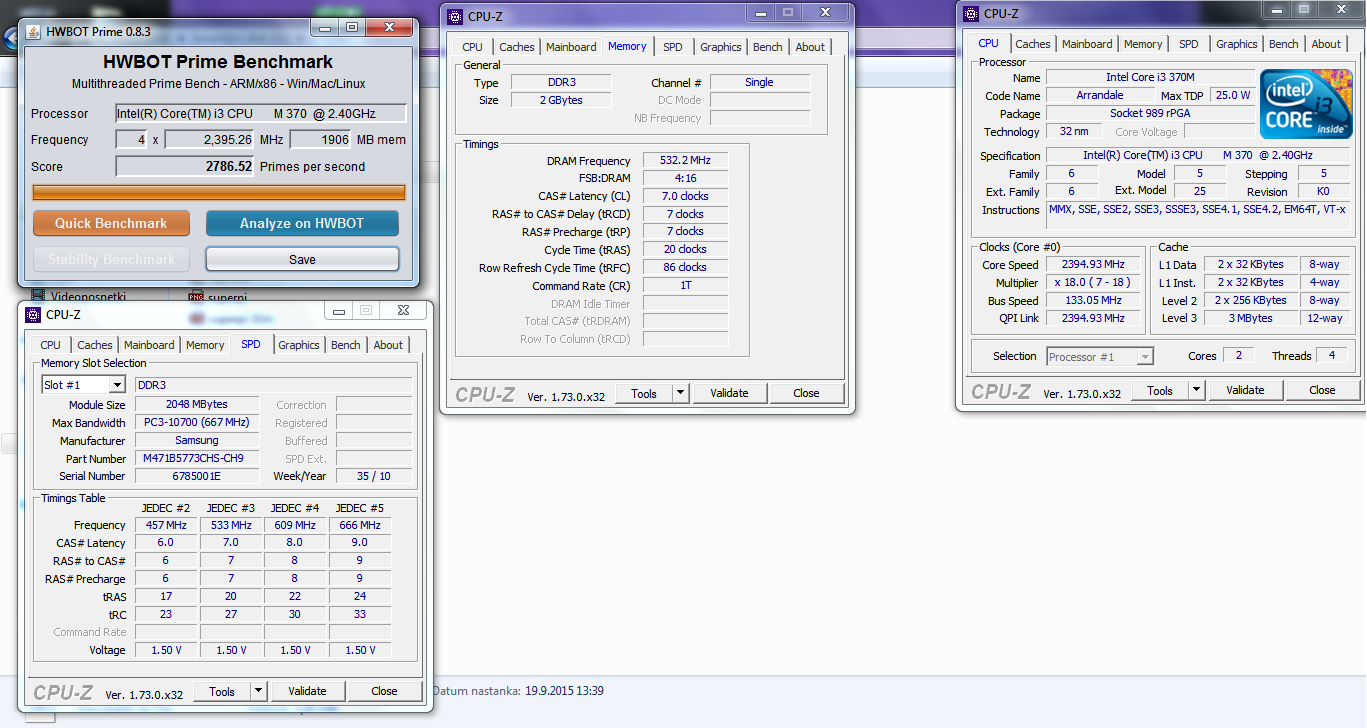
Task: Click Validate in the CPU-Z SPD window
Action: [x=307, y=691]
